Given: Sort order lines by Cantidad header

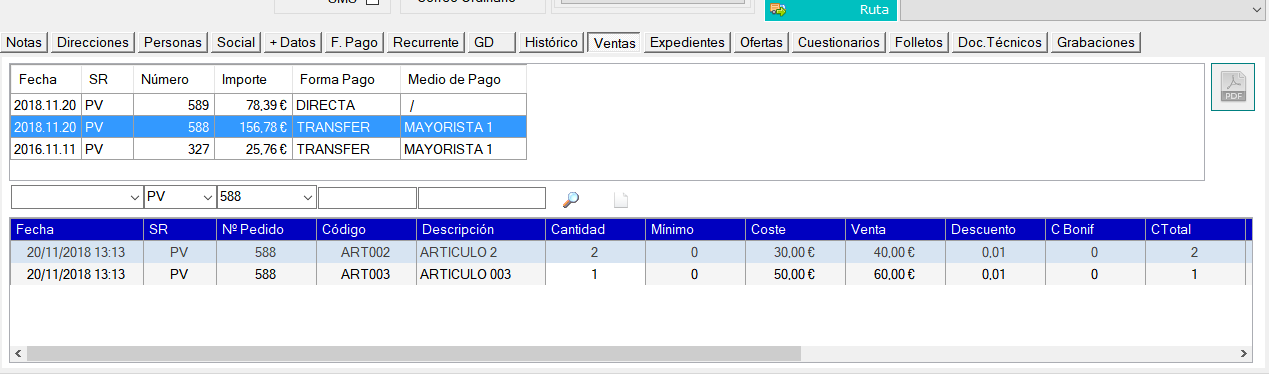Looking at the screenshot, I should click(595, 230).
